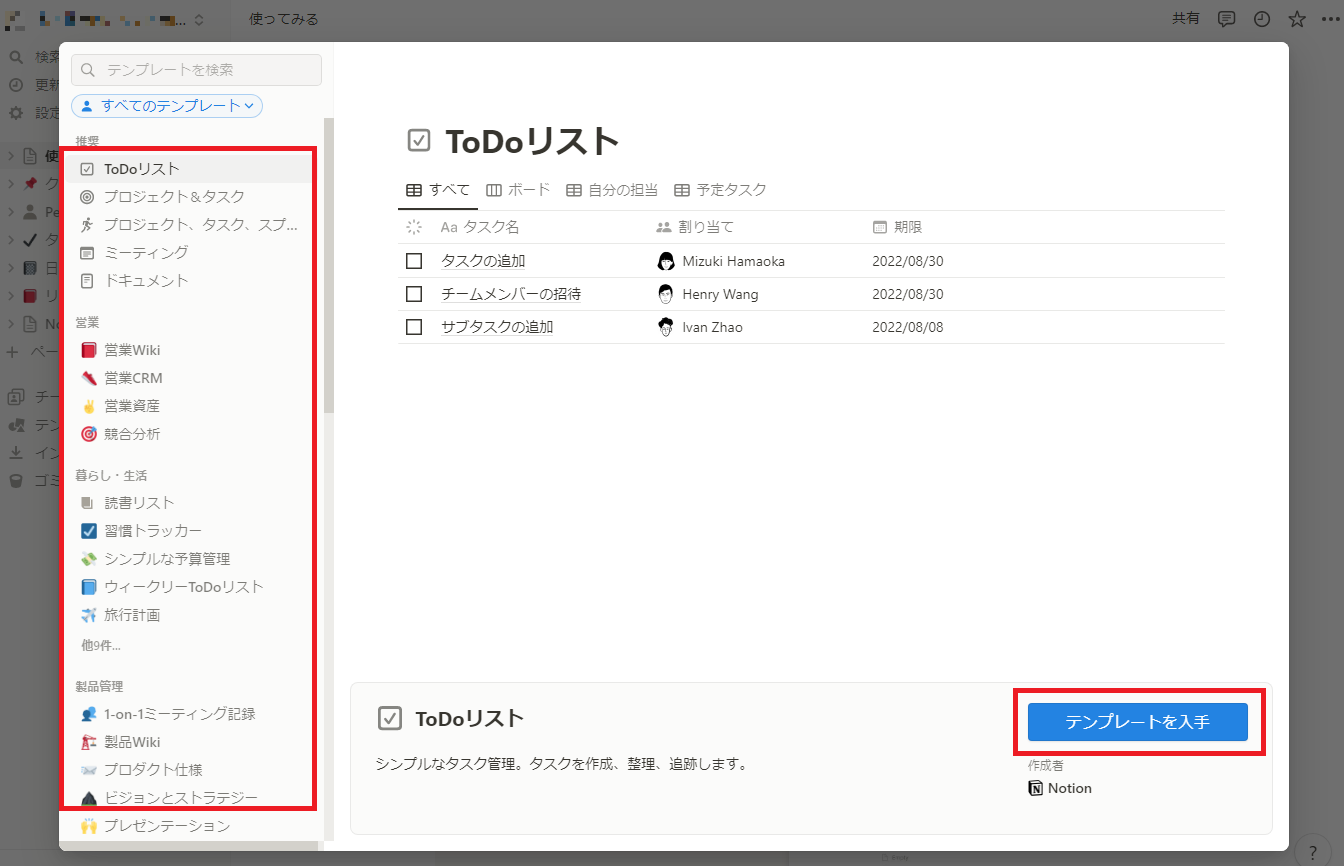Open the three-dot options menu top right

click(x=1331, y=18)
